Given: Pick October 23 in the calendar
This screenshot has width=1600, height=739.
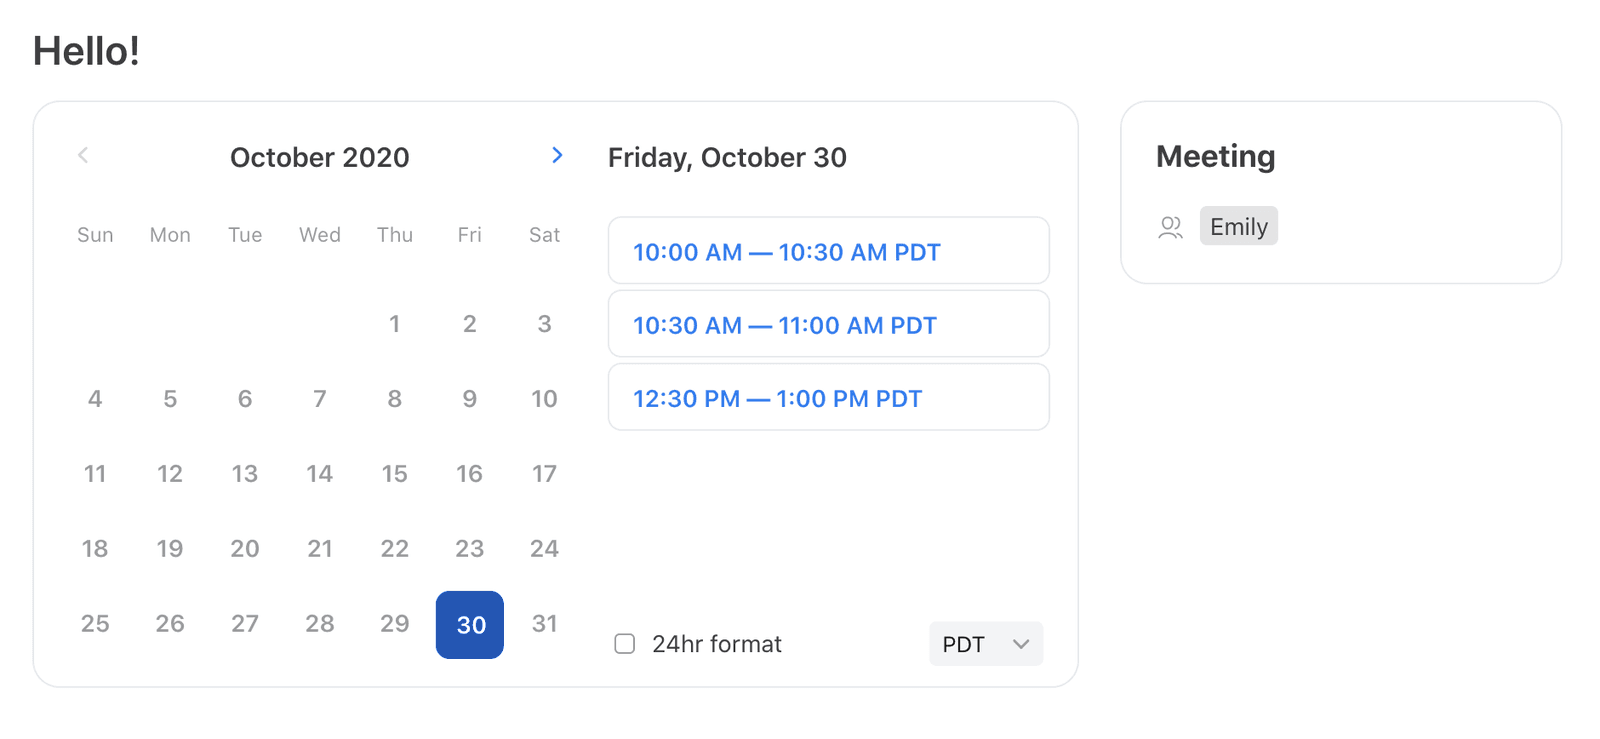Looking at the screenshot, I should 470,549.
